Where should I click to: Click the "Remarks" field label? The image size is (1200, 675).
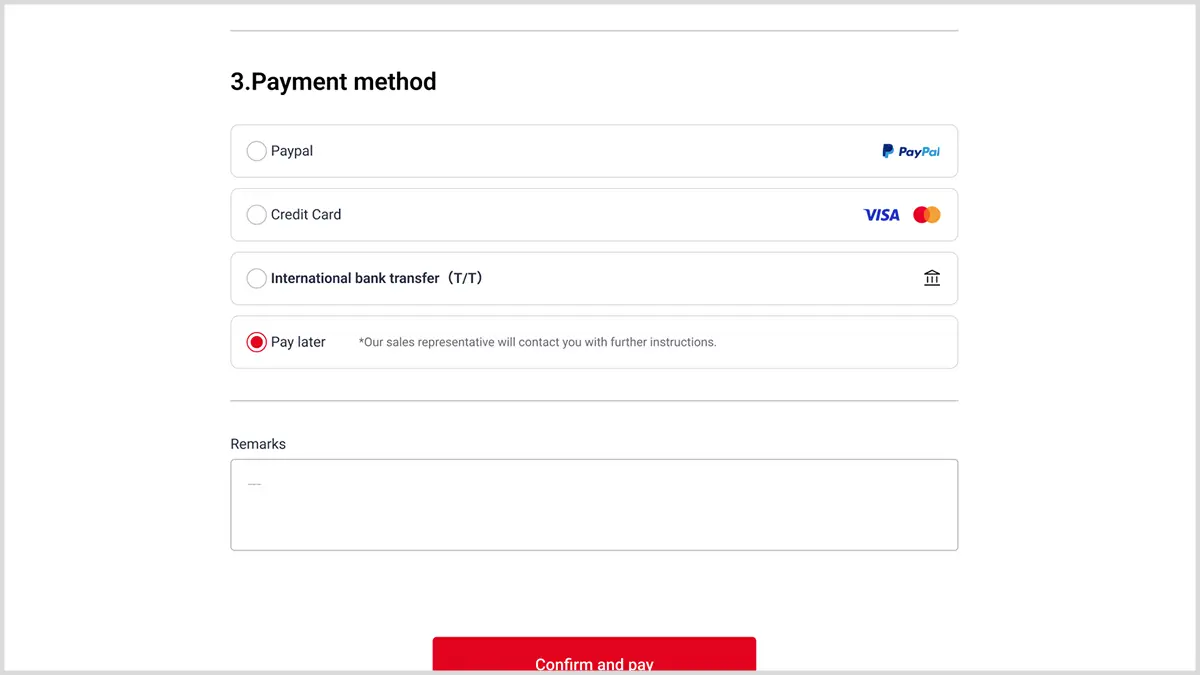pos(258,444)
